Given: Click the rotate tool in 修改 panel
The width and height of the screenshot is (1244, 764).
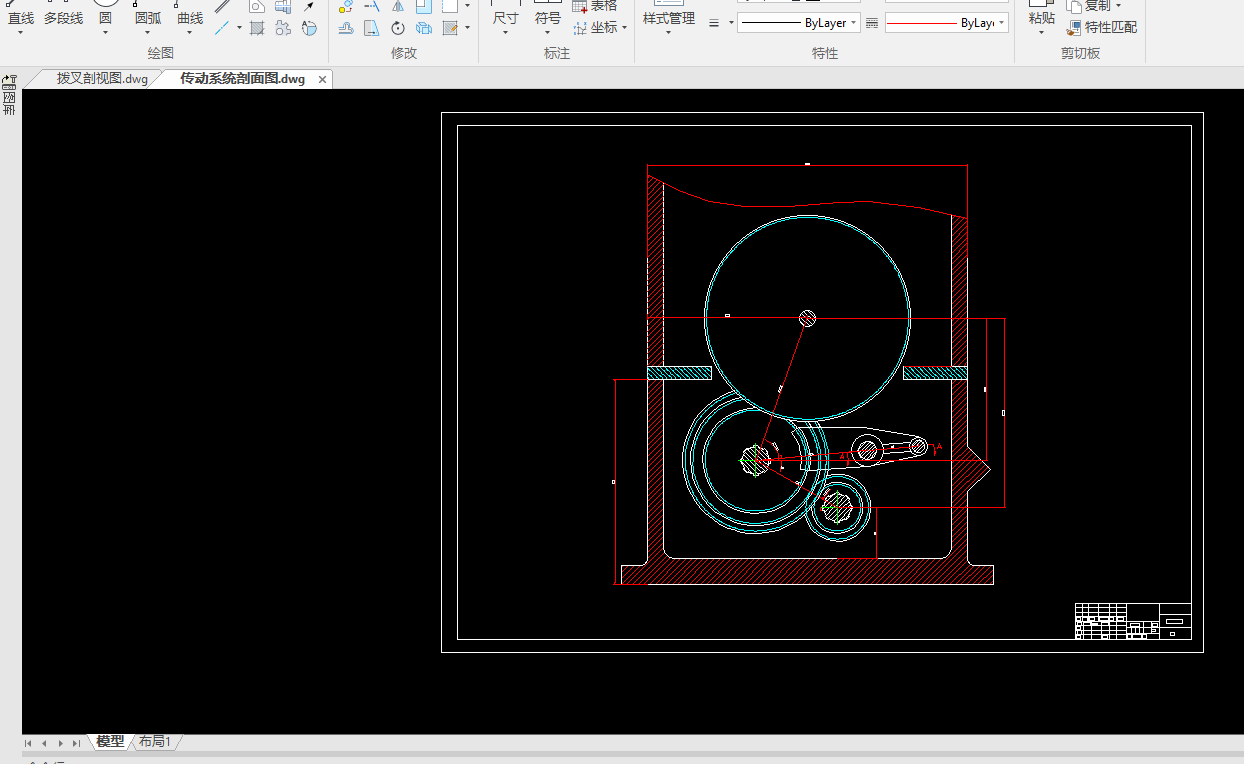Looking at the screenshot, I should pyautogui.click(x=398, y=28).
